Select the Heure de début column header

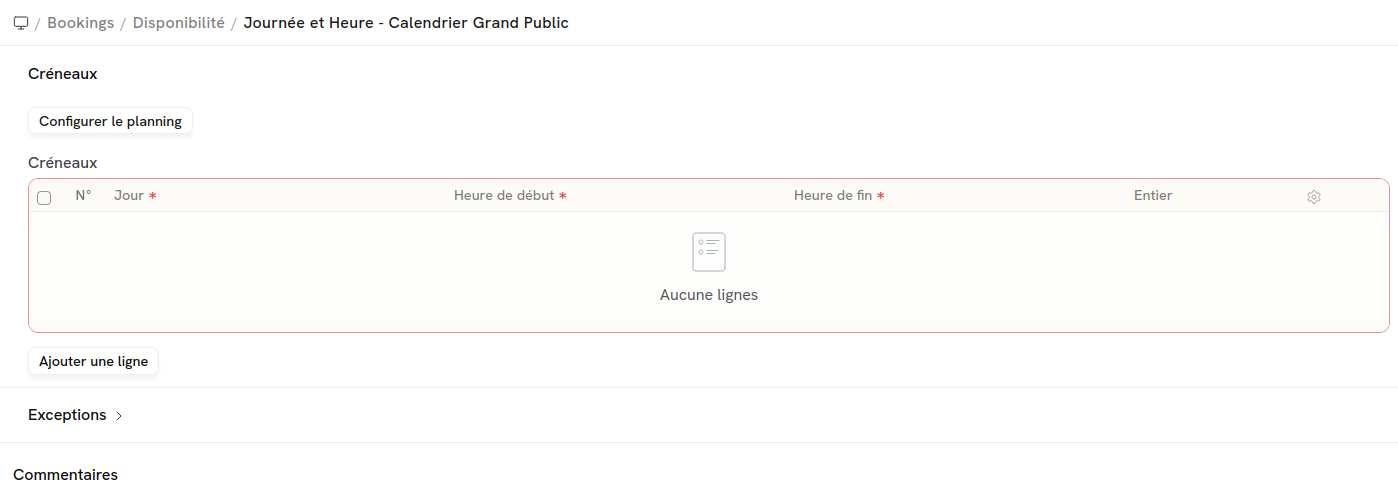tap(504, 196)
